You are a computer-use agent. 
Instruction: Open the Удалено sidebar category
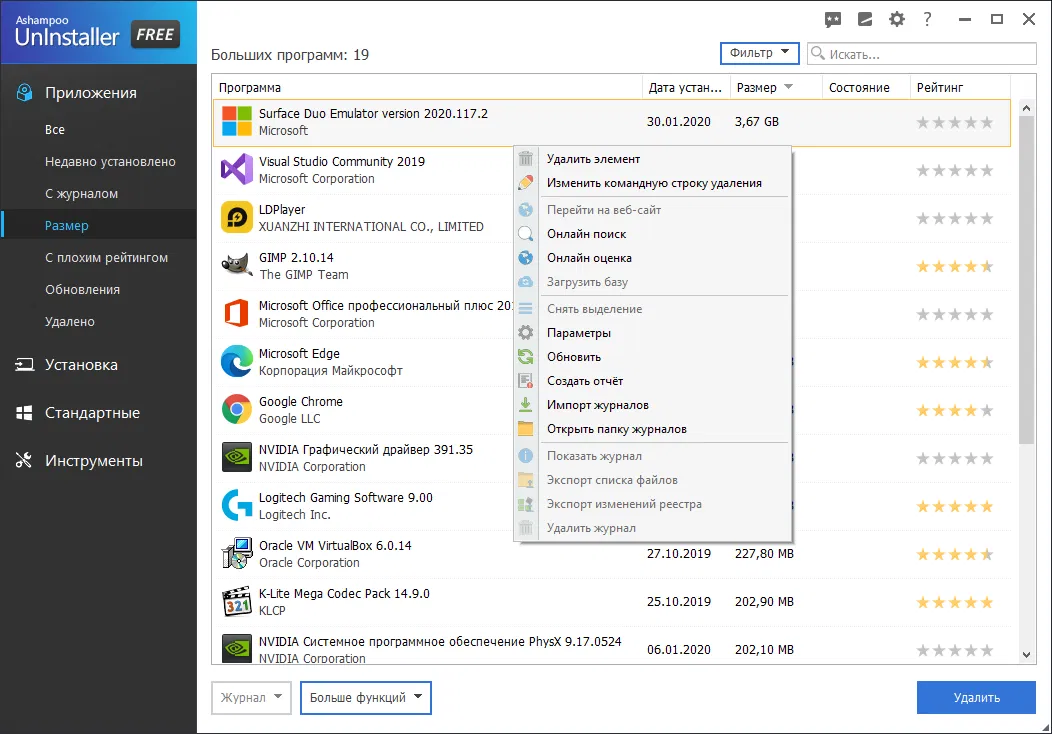coord(70,321)
